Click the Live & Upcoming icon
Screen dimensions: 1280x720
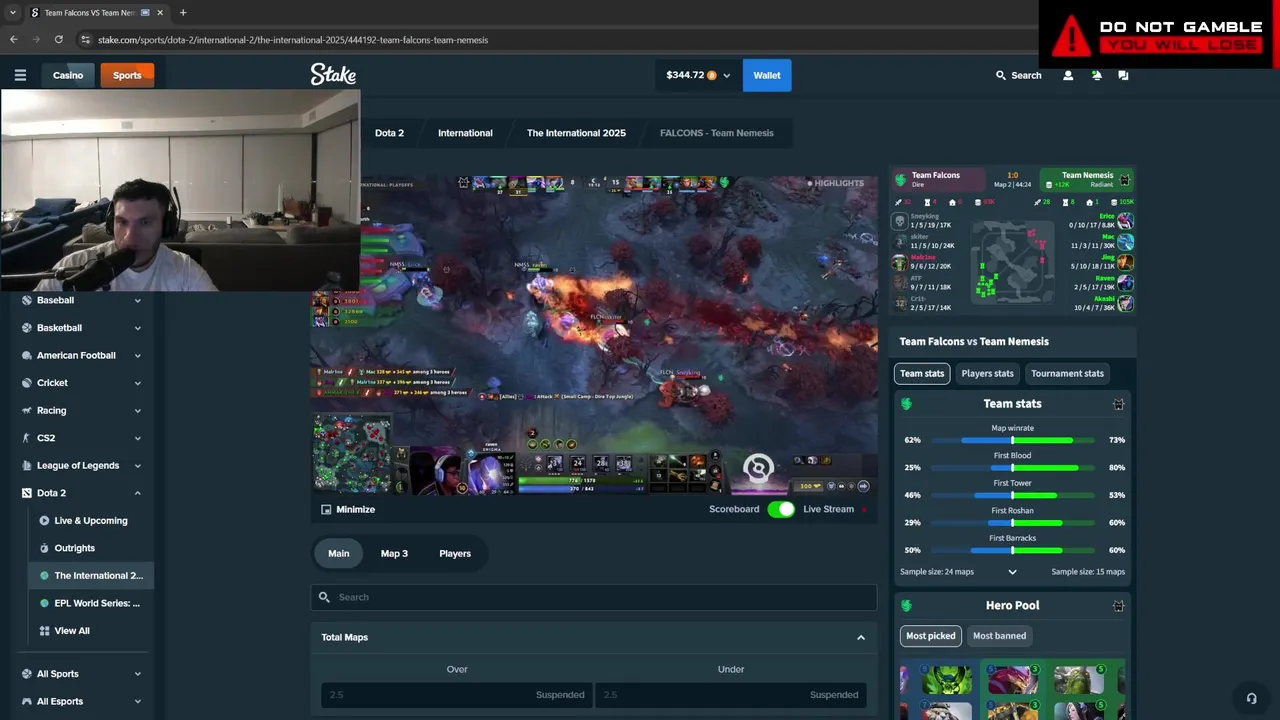coord(44,520)
